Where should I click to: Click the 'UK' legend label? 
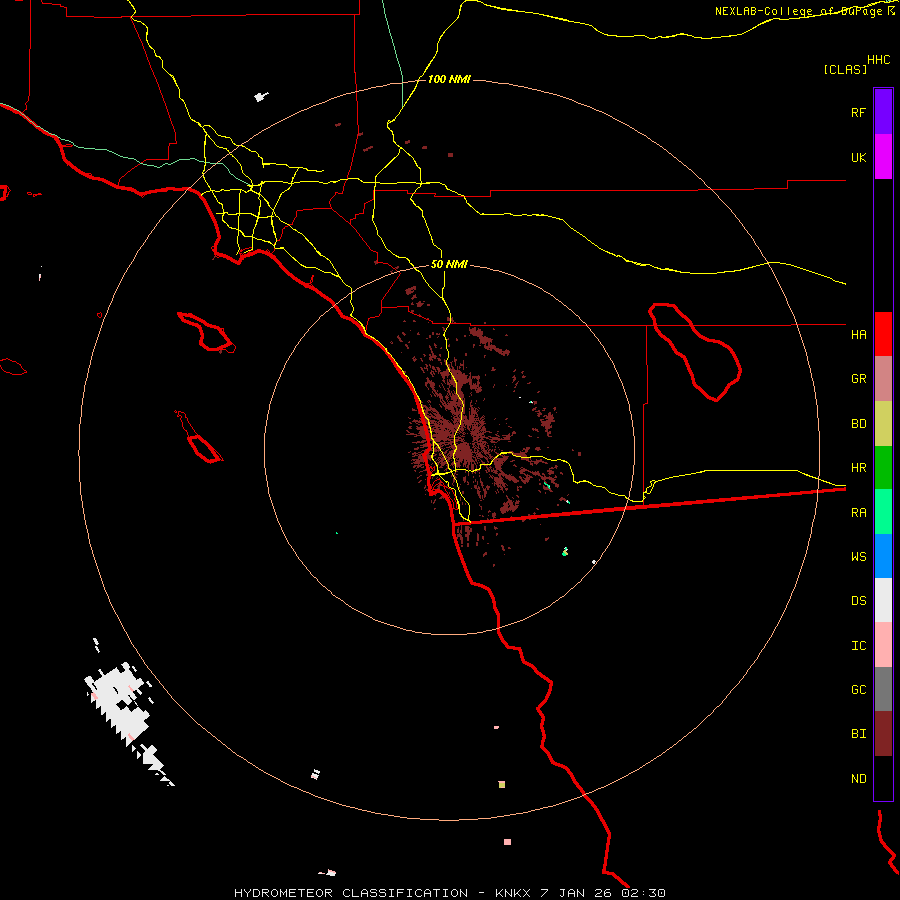(x=858, y=157)
